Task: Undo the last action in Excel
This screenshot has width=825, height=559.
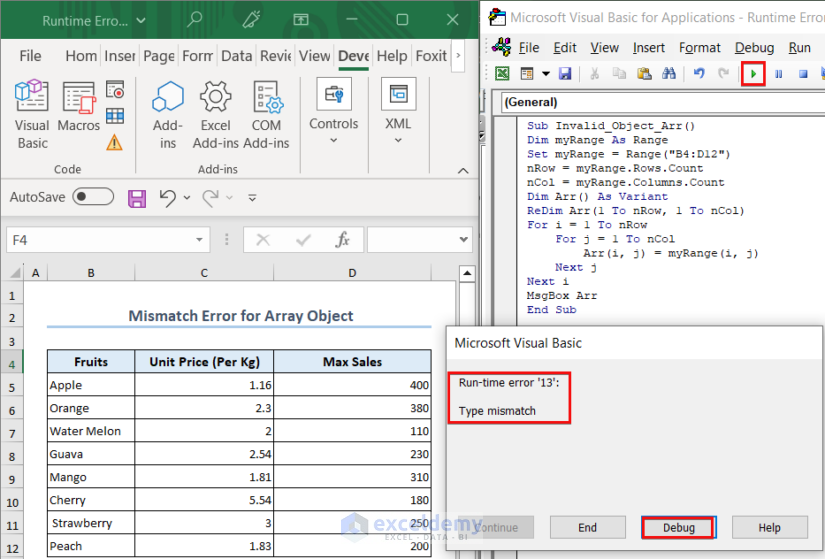Action: click(168, 198)
